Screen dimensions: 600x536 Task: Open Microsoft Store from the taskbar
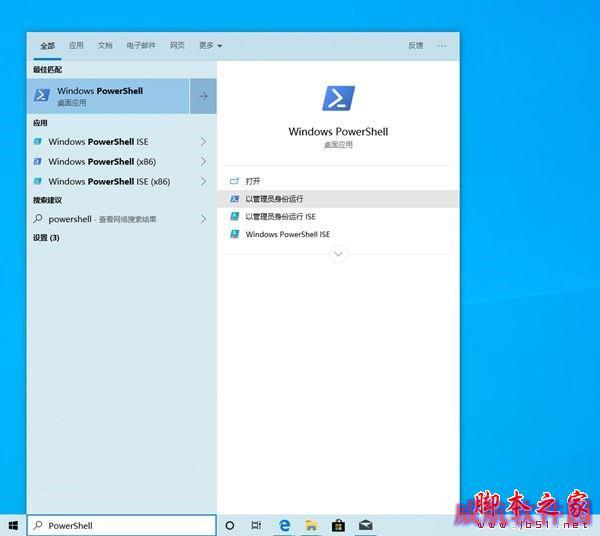pyautogui.click(x=338, y=525)
